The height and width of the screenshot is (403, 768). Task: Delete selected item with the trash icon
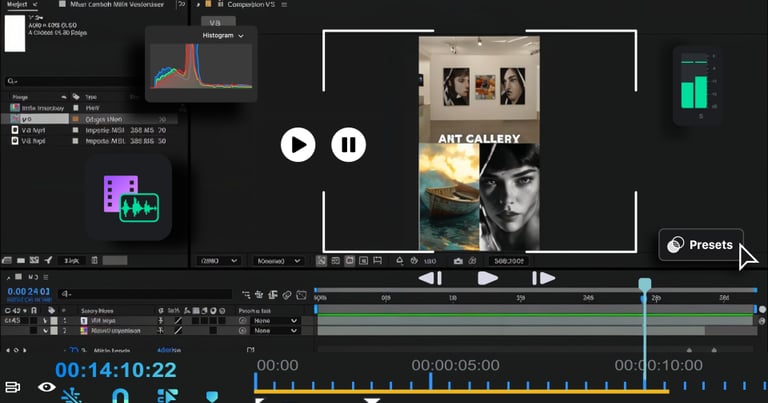coord(95,261)
